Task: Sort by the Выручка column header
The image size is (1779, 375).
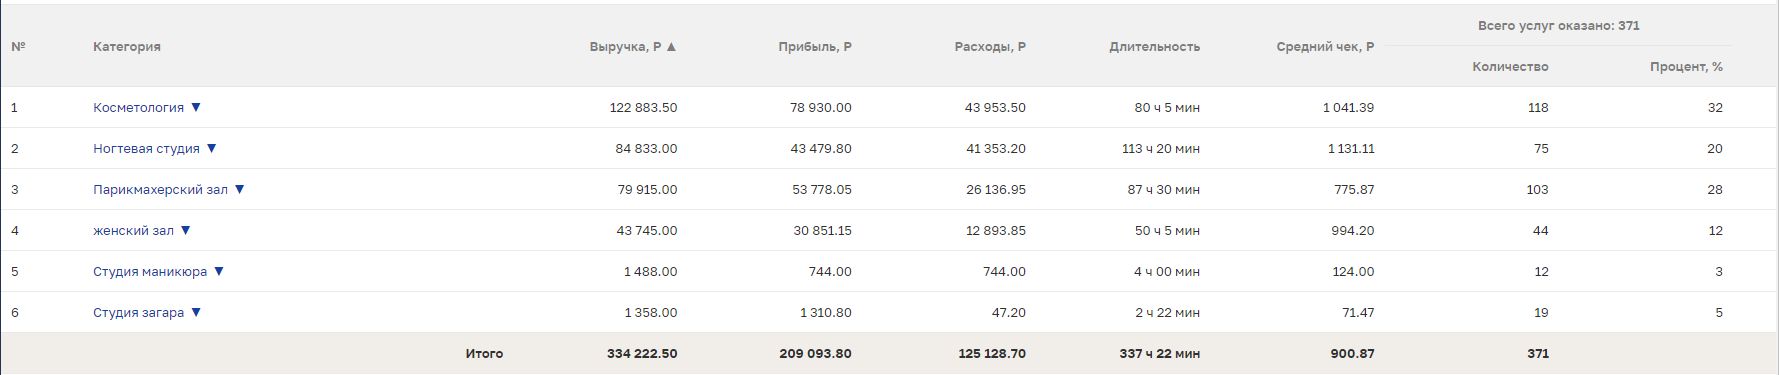Action: (x=625, y=46)
